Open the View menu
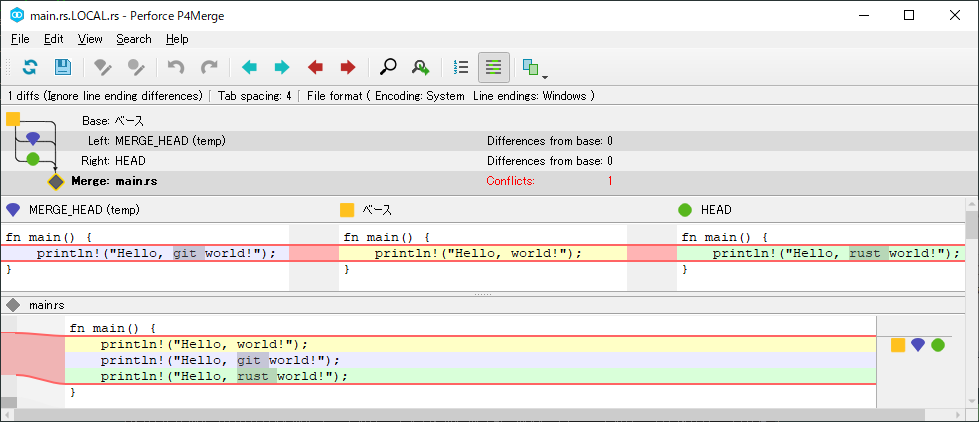979x422 pixels. [90, 39]
